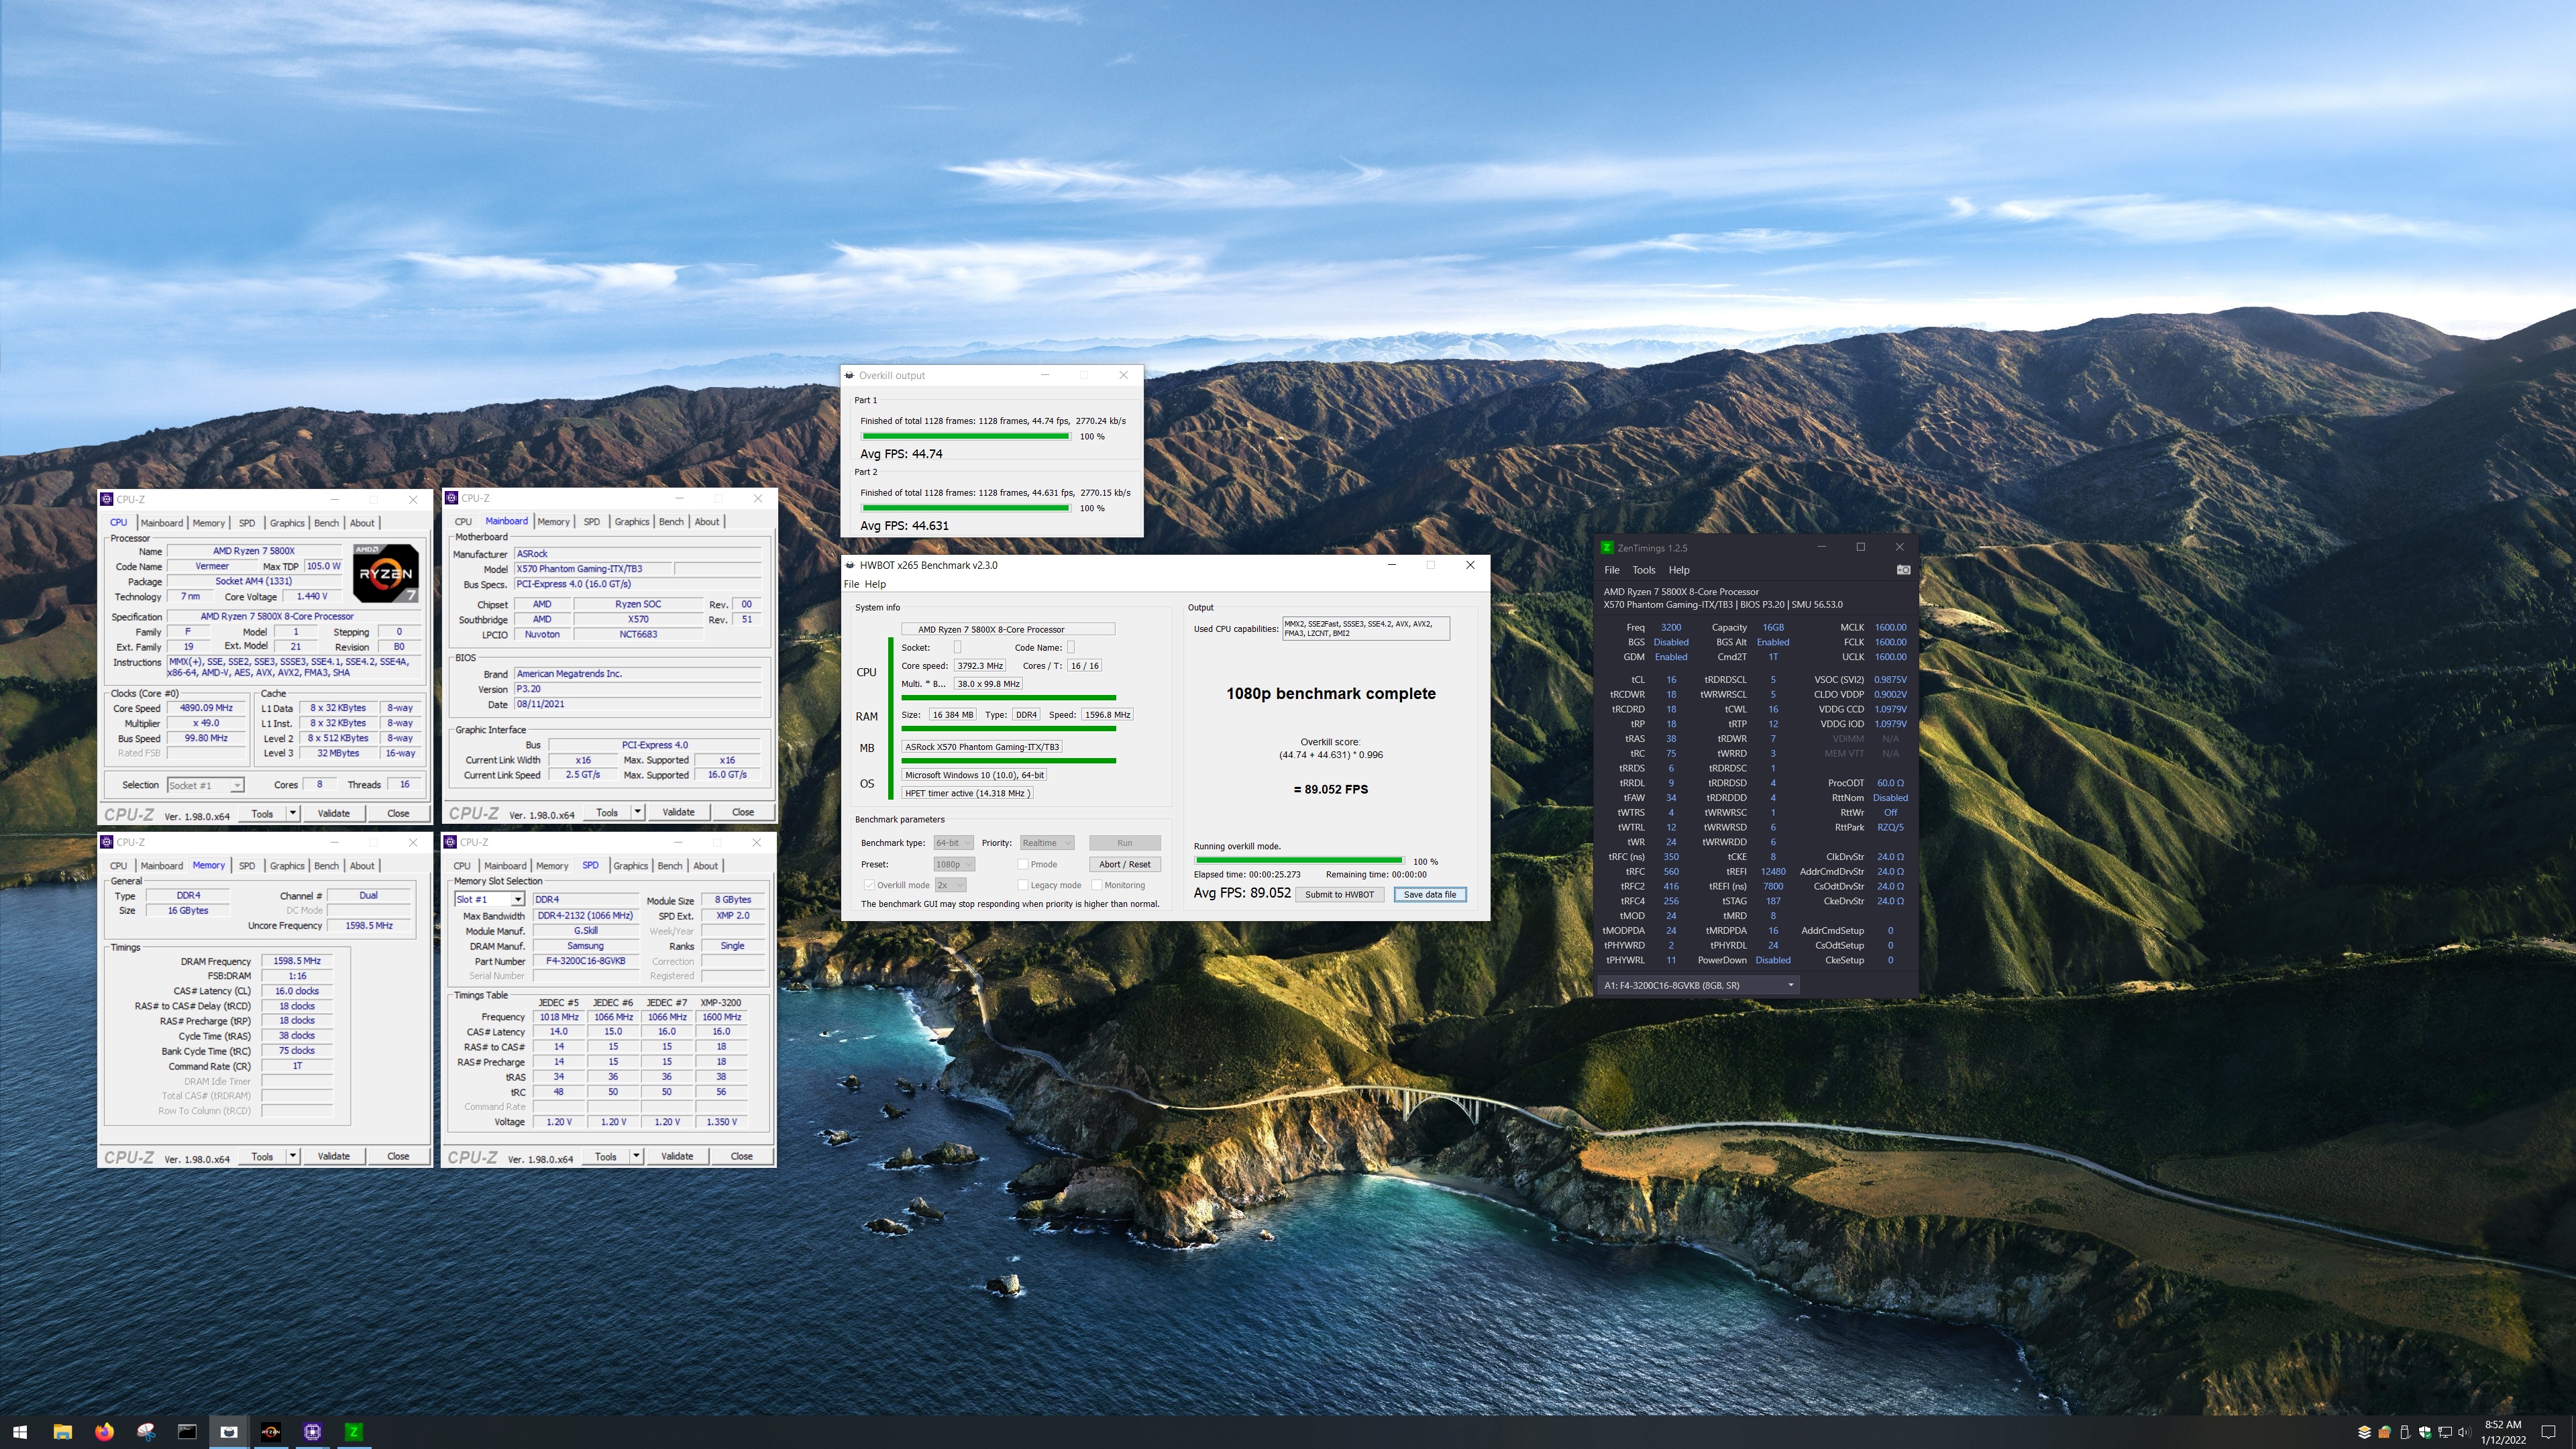Expand Tools arrow in CPU-Z SPD window

(x=635, y=1156)
